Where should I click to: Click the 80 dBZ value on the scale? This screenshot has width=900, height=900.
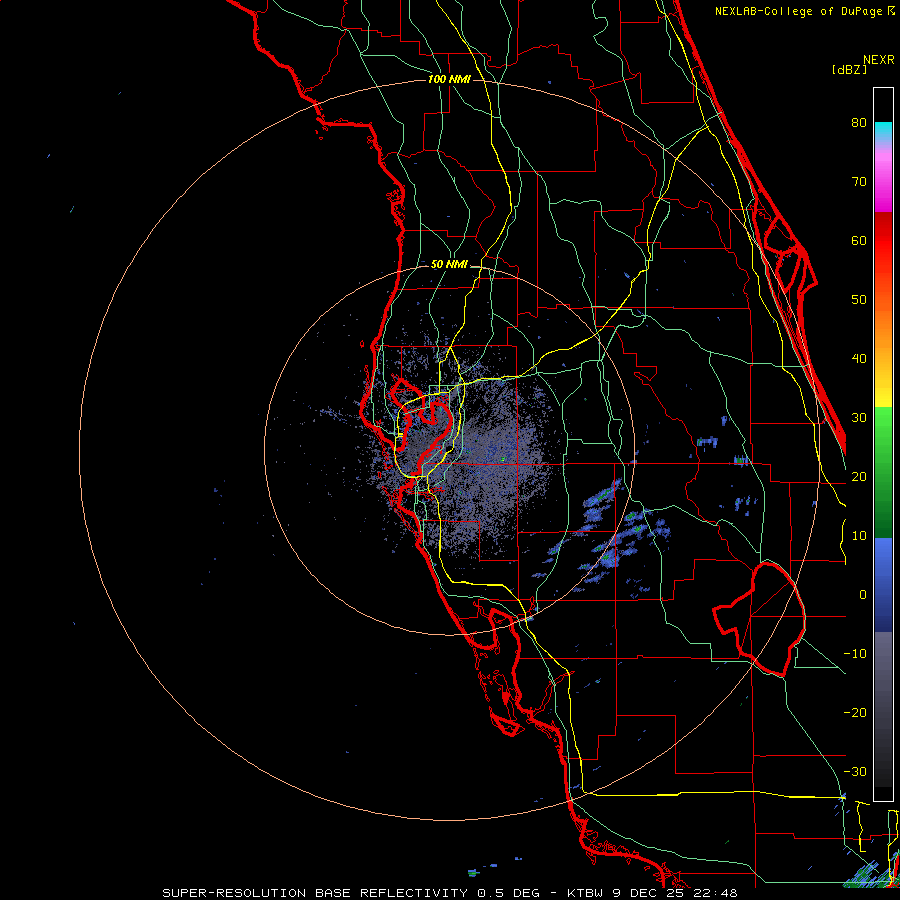click(859, 122)
